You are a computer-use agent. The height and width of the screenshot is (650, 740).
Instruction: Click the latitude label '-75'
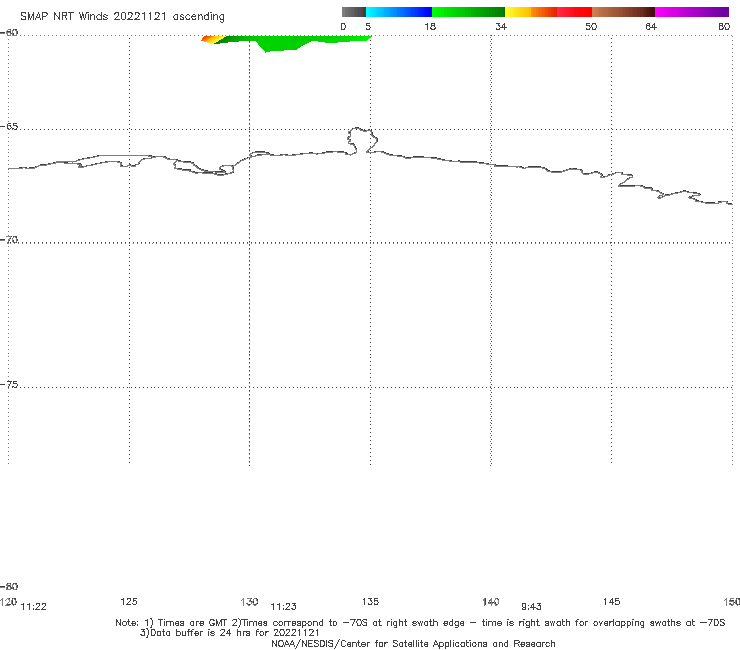click(x=10, y=385)
